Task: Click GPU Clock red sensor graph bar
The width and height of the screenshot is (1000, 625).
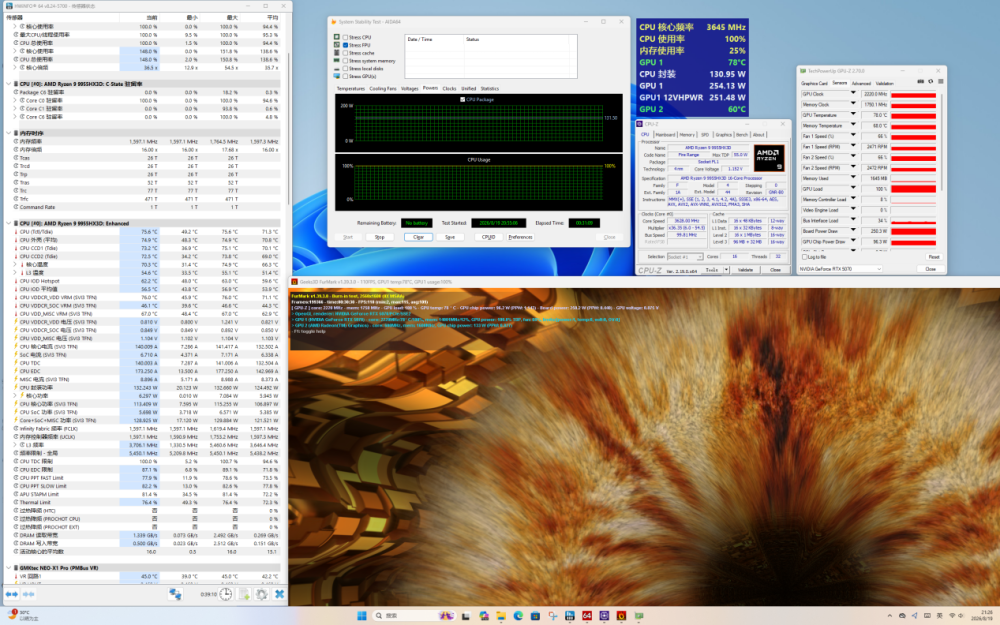Action: click(913, 94)
